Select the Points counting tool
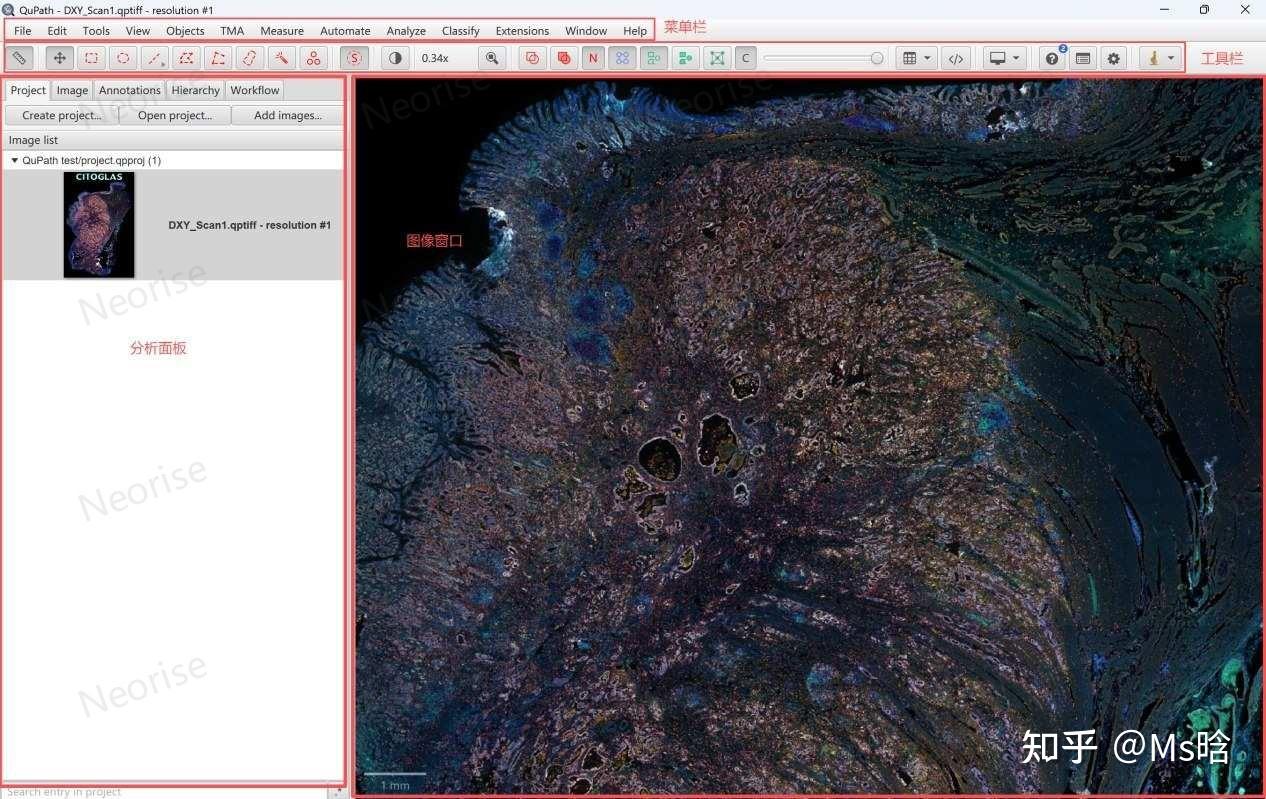Image resolution: width=1266 pixels, height=799 pixels. tap(314, 58)
